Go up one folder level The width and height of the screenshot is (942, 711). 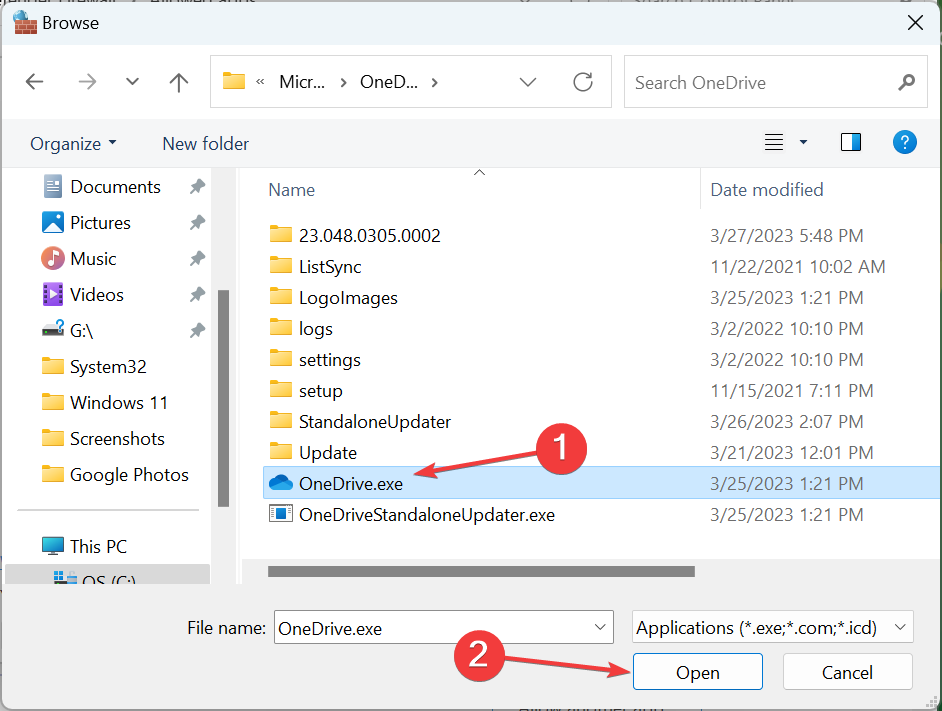178,82
